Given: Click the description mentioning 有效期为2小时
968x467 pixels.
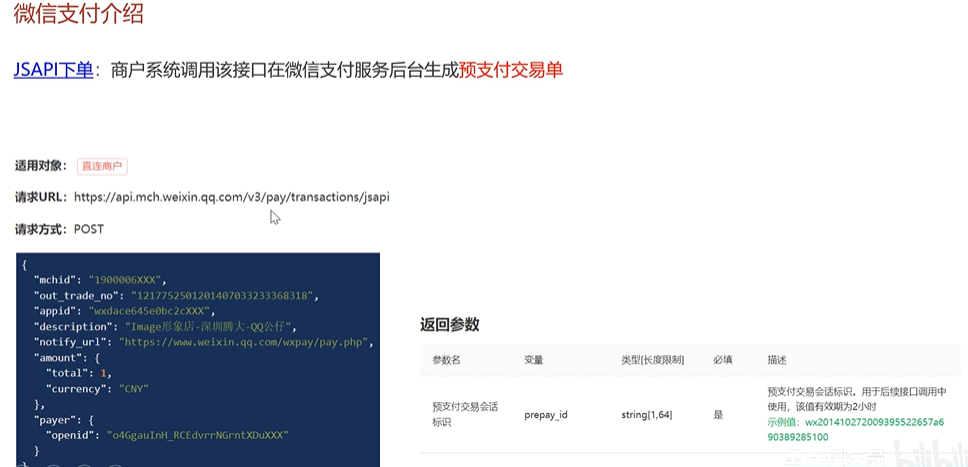Looking at the screenshot, I should (856, 399).
